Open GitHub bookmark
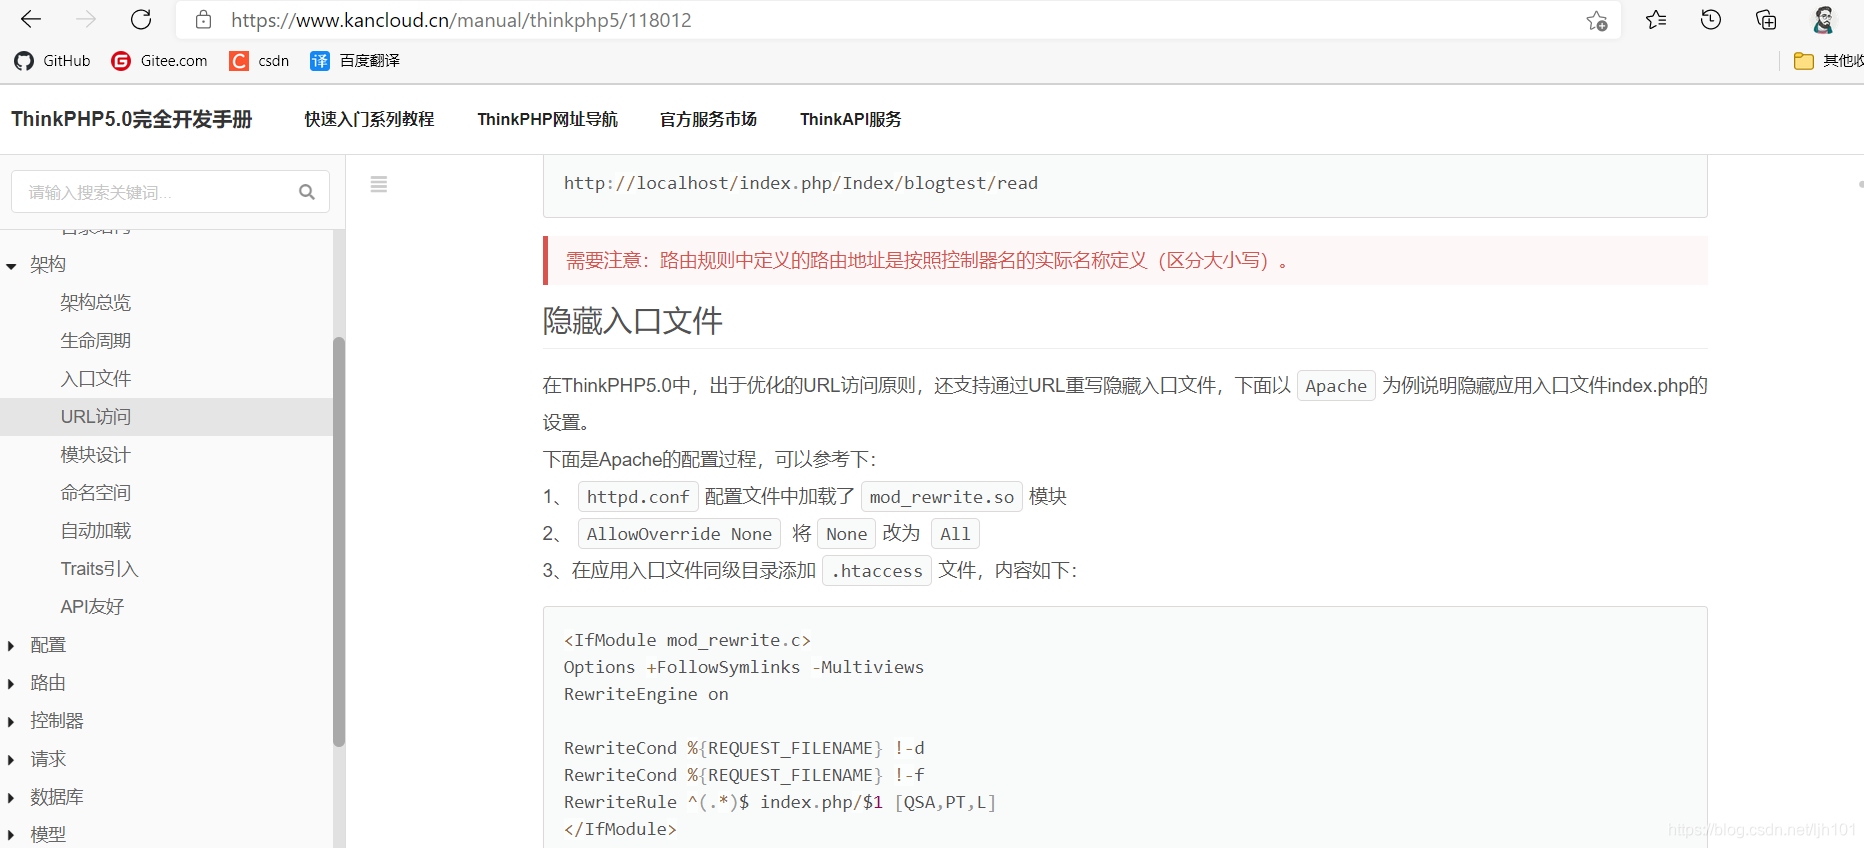This screenshot has height=848, width=1864. point(53,61)
